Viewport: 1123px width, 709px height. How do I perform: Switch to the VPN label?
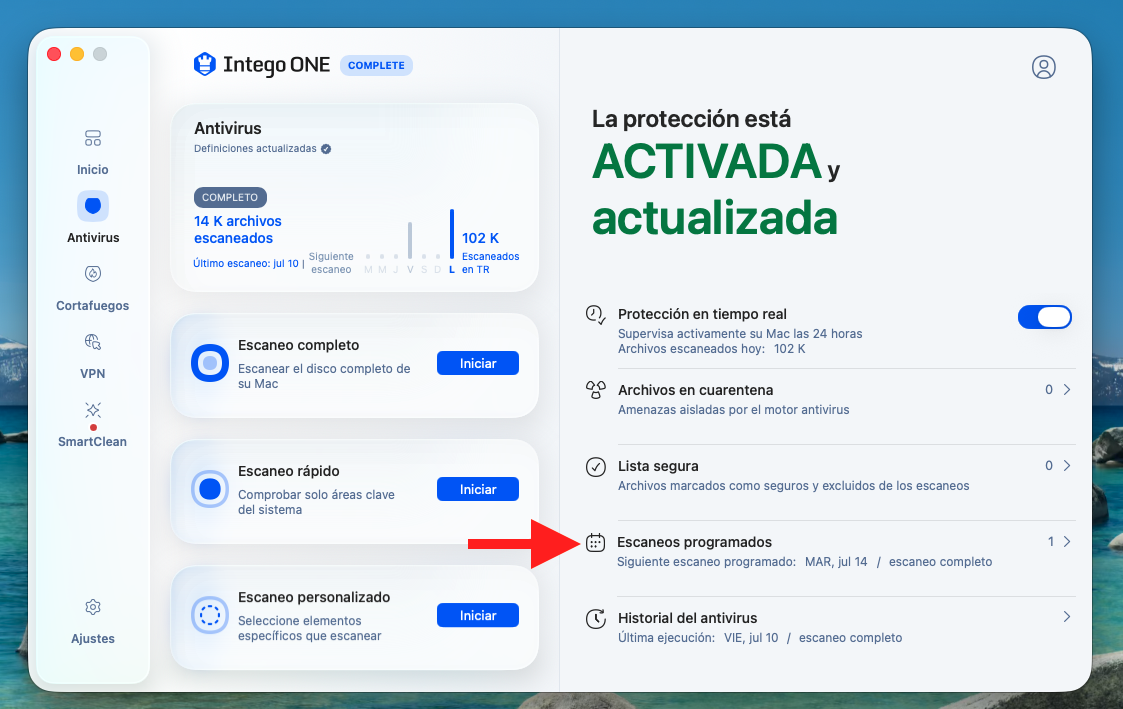point(92,374)
